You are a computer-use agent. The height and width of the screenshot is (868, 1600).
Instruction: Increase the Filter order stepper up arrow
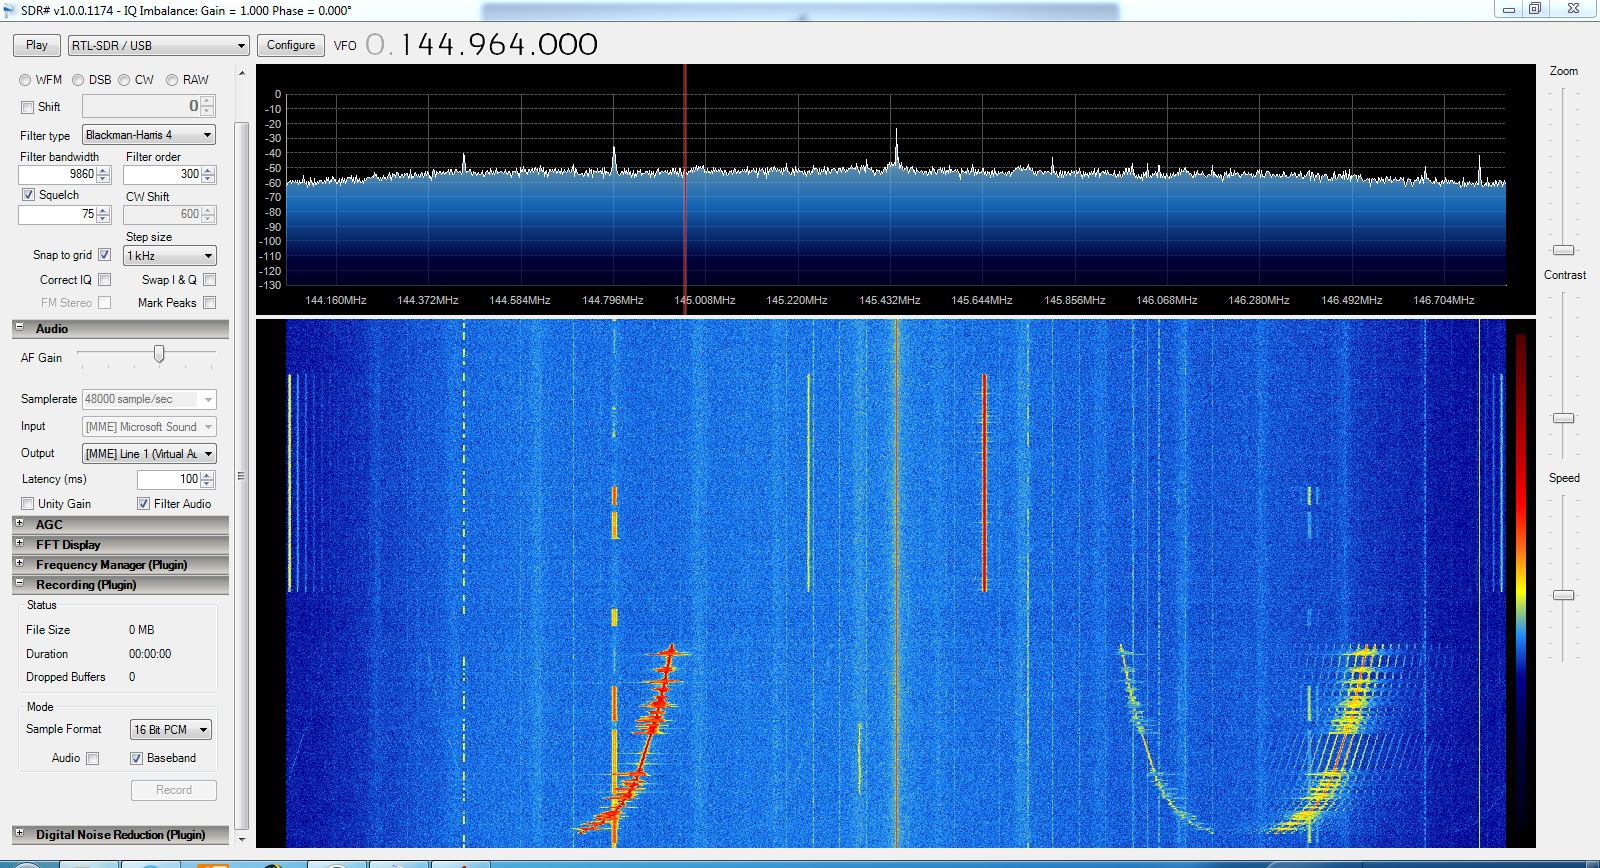208,170
